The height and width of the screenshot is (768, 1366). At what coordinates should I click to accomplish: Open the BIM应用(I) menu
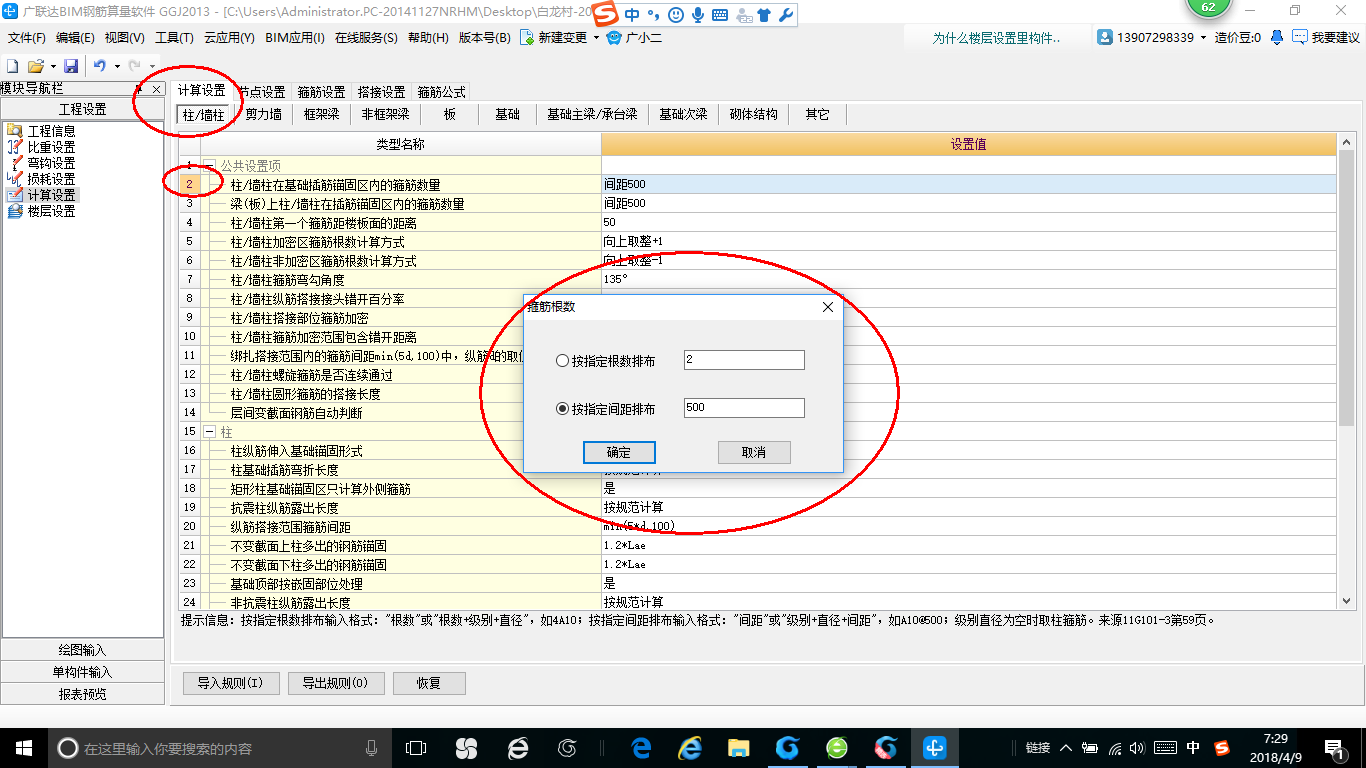[x=295, y=38]
